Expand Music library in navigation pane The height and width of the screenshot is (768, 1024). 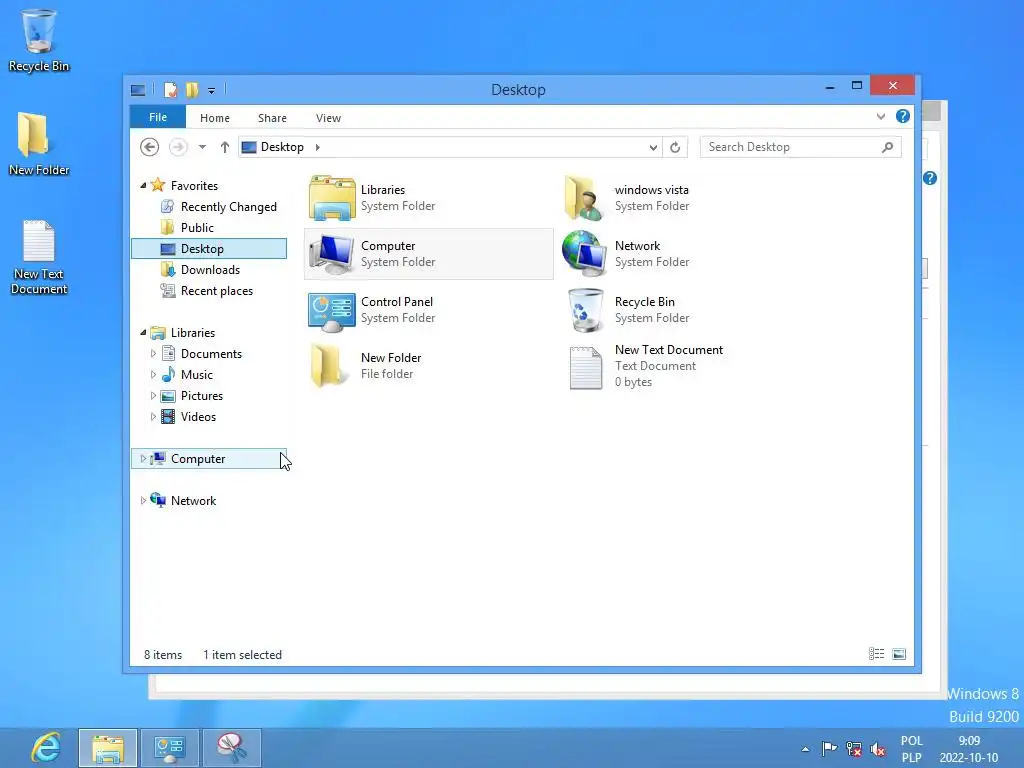153,374
